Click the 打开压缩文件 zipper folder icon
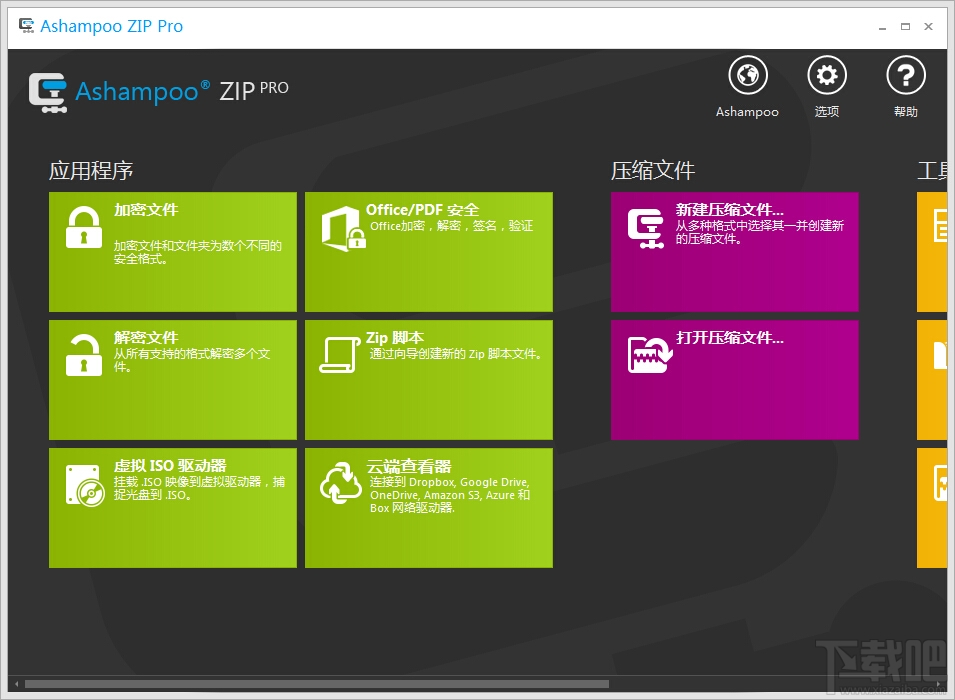 pyautogui.click(x=650, y=354)
